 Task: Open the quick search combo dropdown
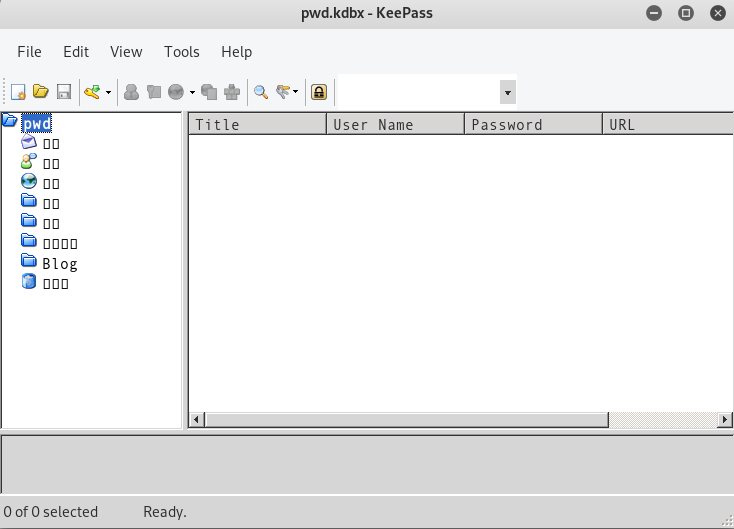507,92
